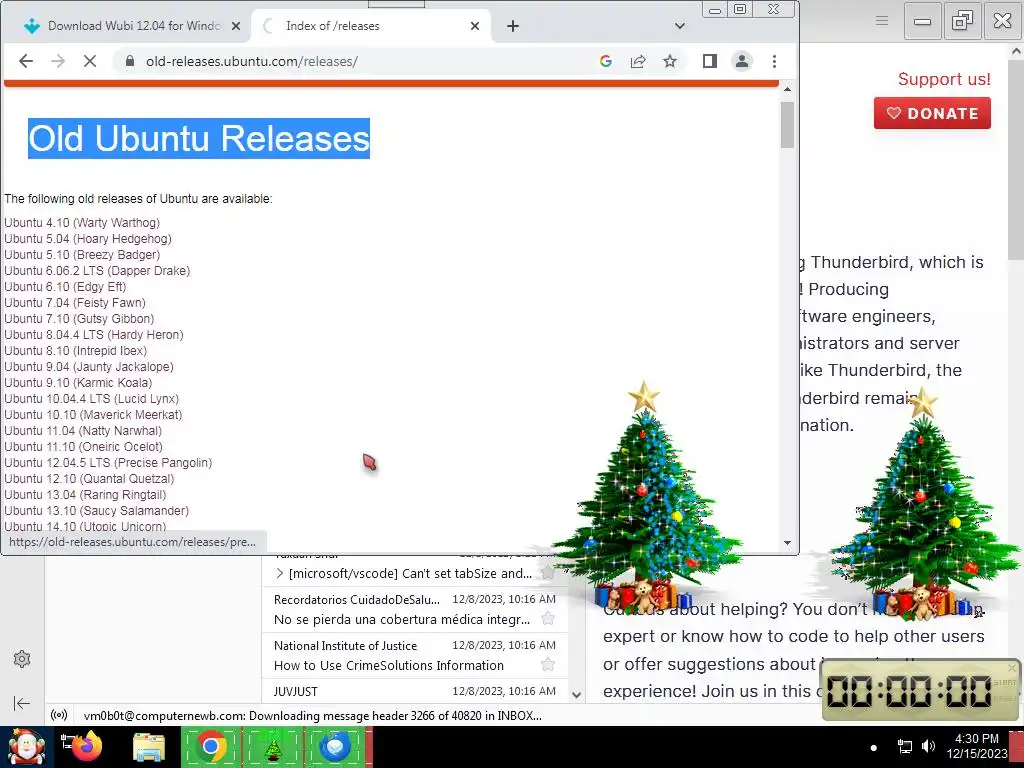Expand Chrome tab search chevron
This screenshot has width=1024, height=768.
[680, 26]
